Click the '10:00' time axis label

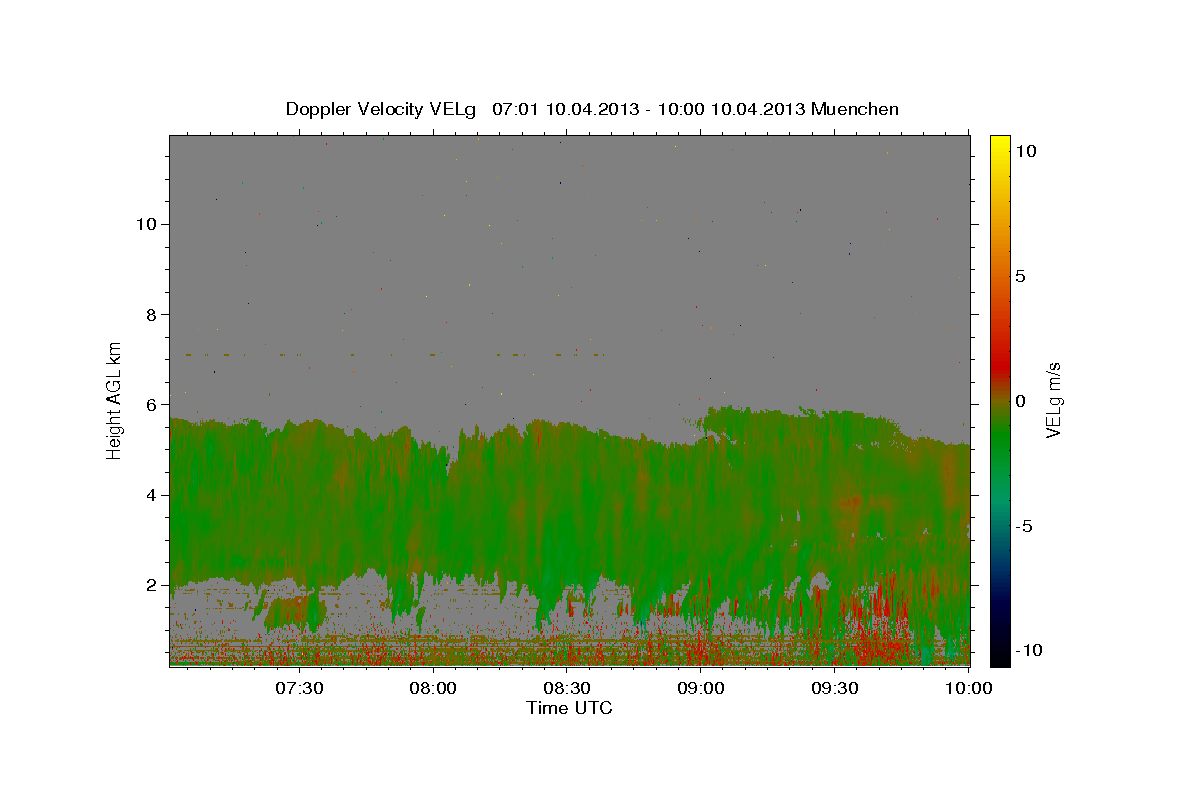click(x=969, y=688)
